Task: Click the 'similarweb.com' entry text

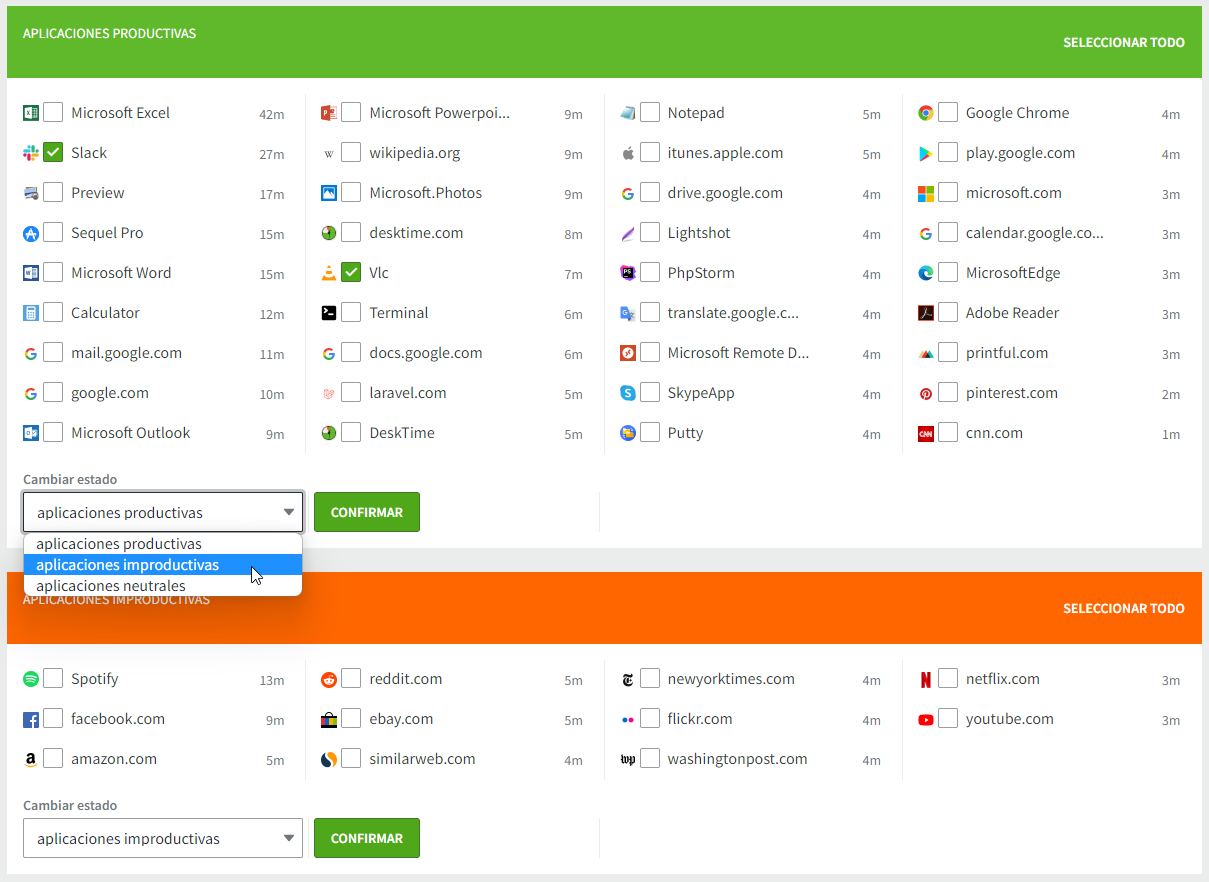Action: click(x=422, y=759)
